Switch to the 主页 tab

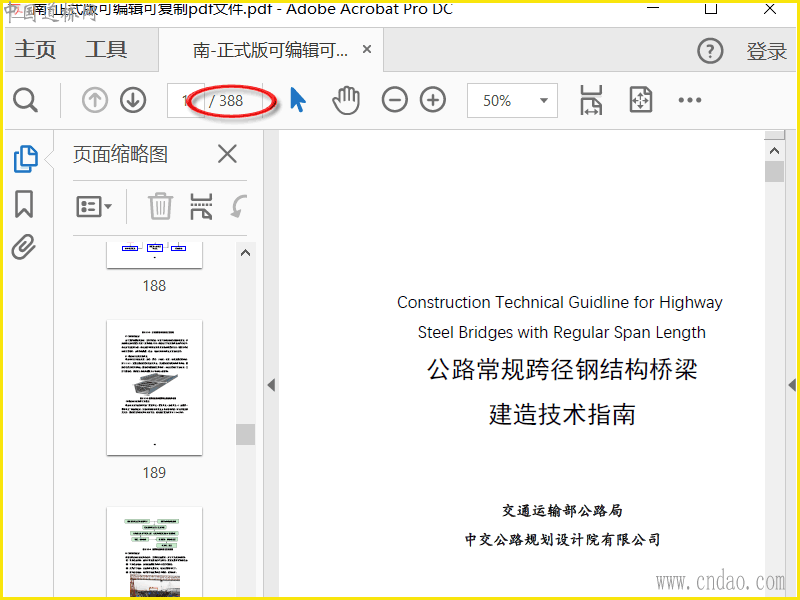pos(35,50)
